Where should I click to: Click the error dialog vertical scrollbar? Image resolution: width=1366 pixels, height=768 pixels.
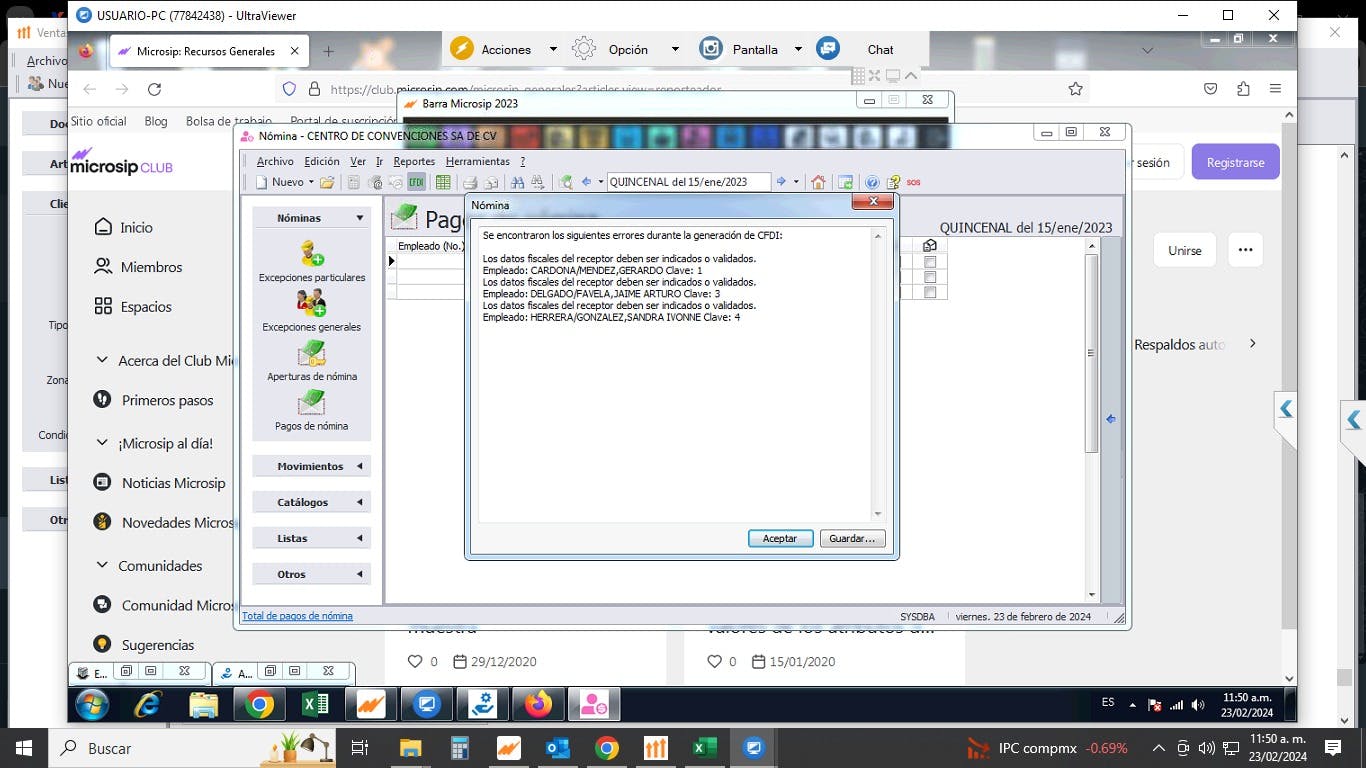(x=878, y=375)
